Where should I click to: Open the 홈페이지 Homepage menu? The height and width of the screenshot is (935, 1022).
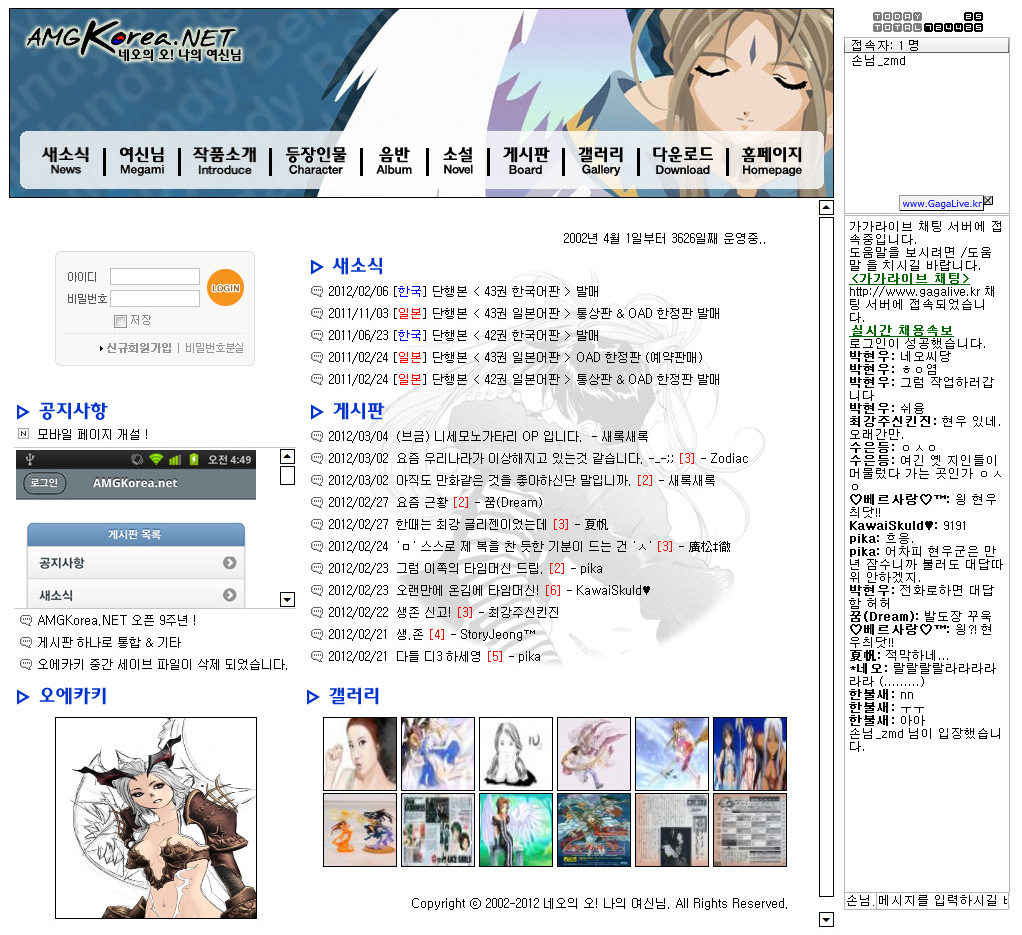[x=772, y=160]
